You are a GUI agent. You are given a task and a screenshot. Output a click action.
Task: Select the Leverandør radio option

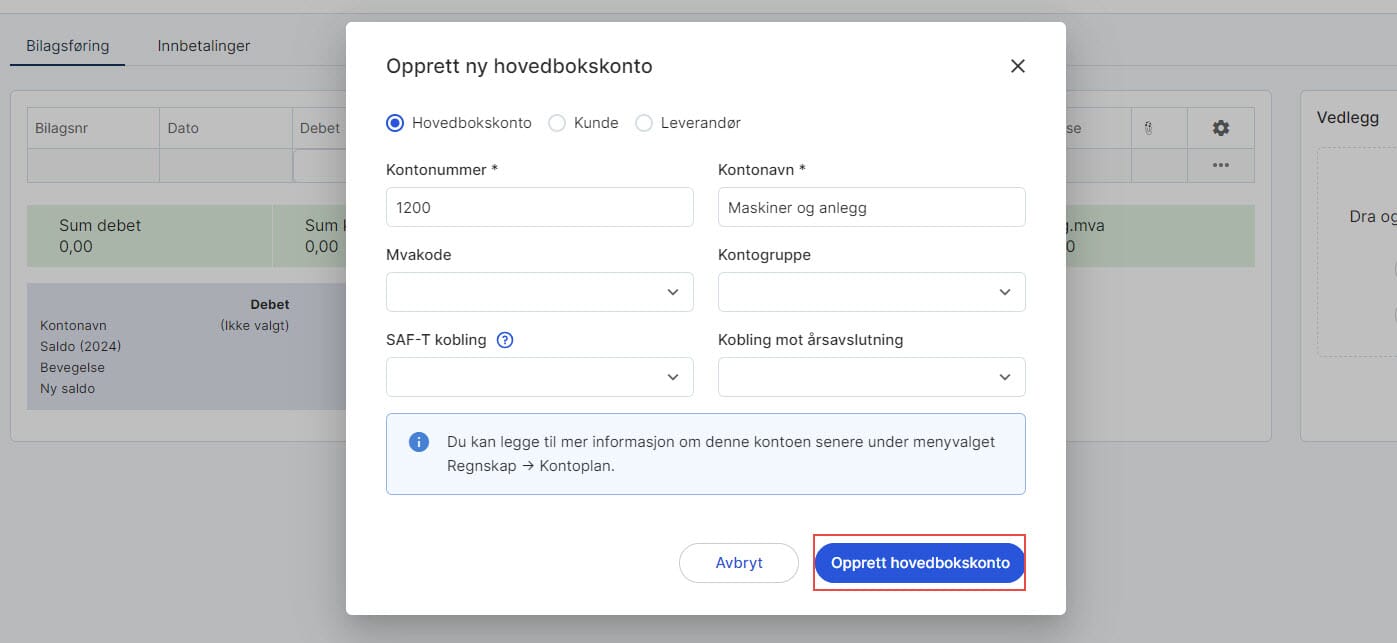(643, 122)
